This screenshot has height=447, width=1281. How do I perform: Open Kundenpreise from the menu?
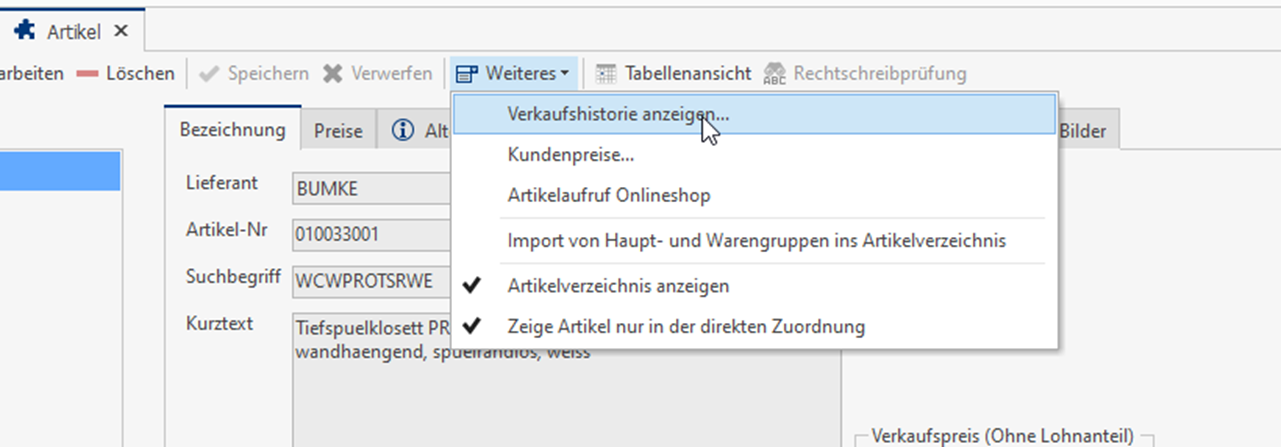(x=570, y=155)
